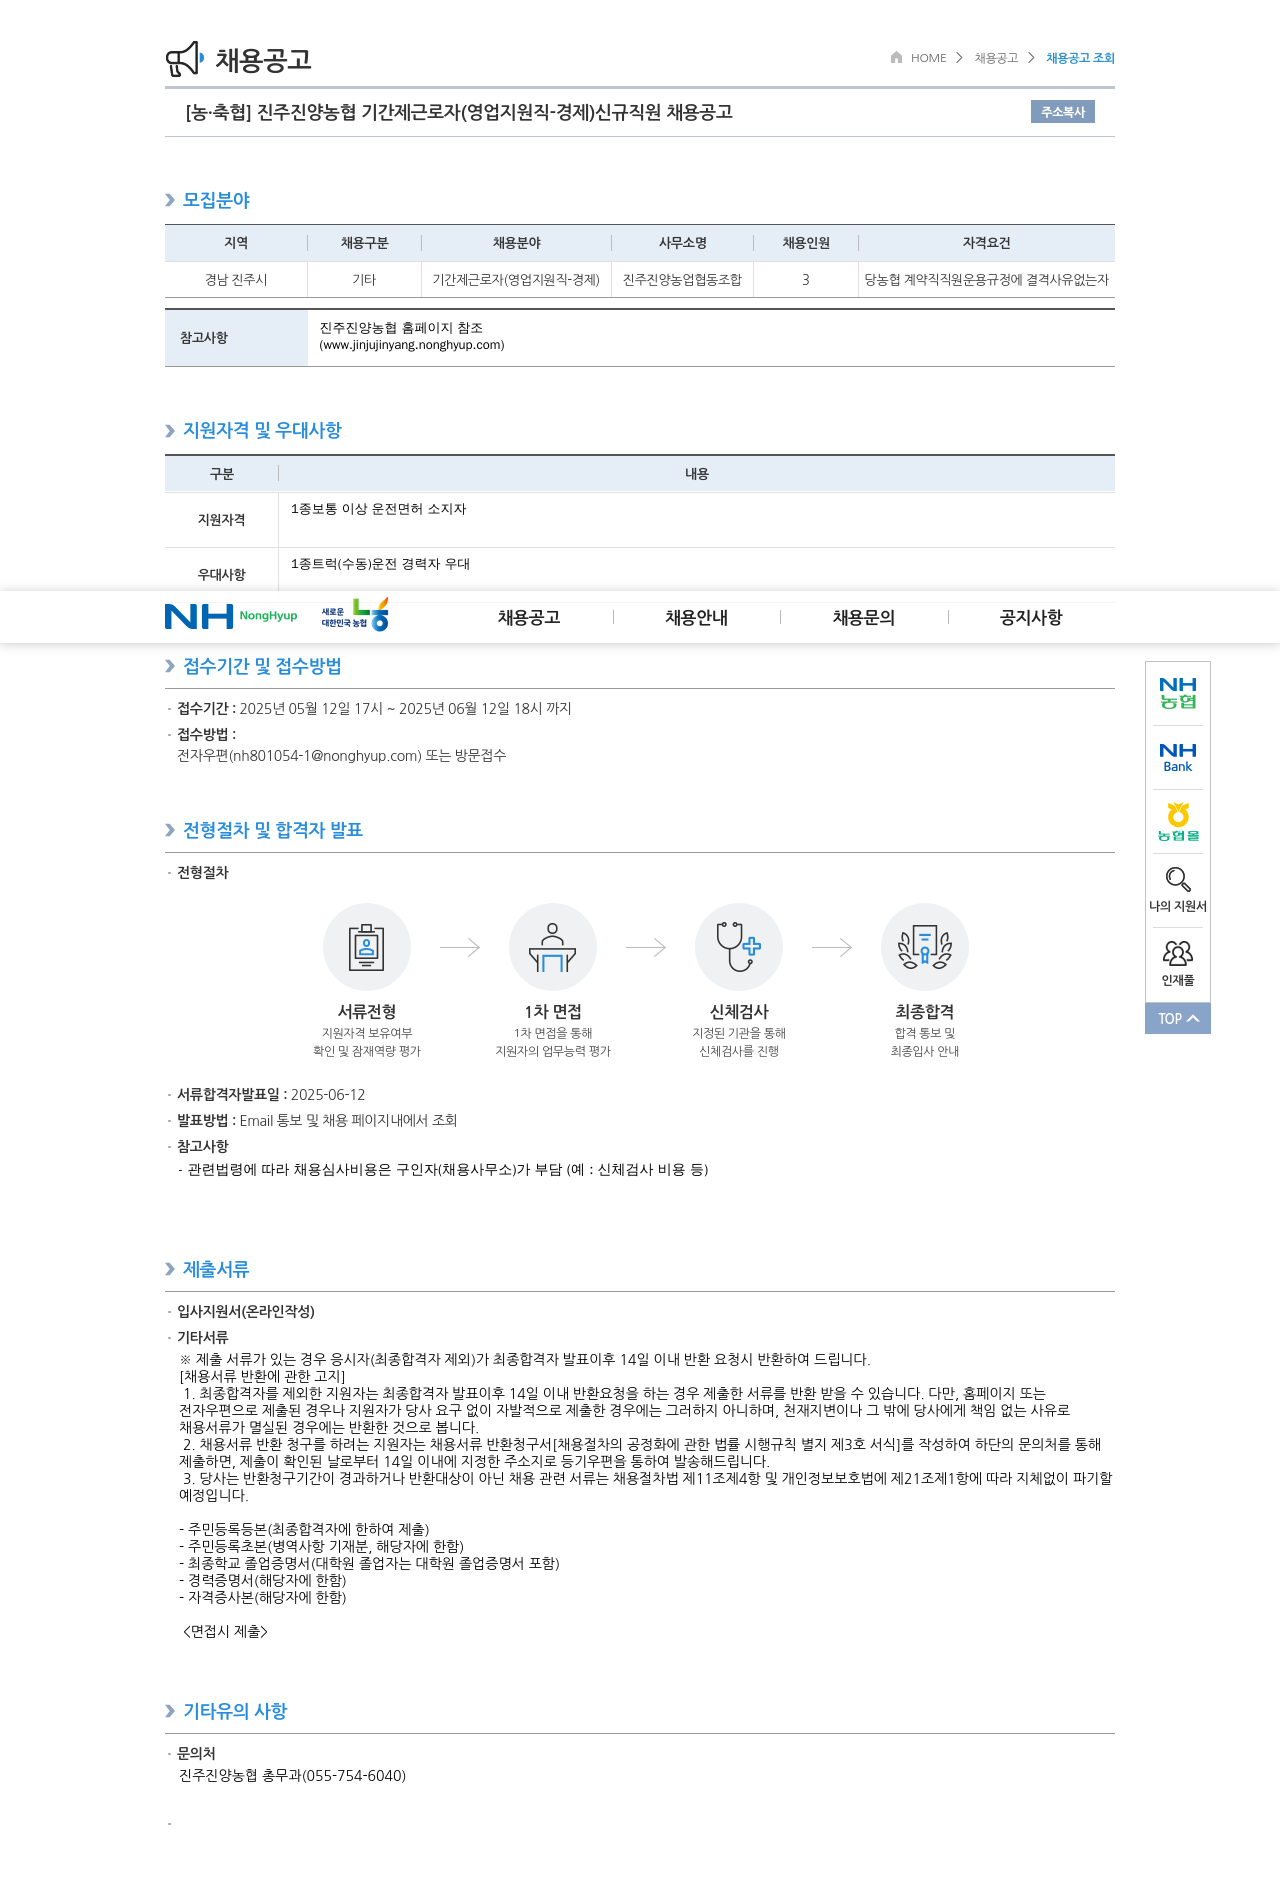This screenshot has height=1901, width=1280.
Task: Click the phone number 055-754-6040
Action: (354, 1776)
